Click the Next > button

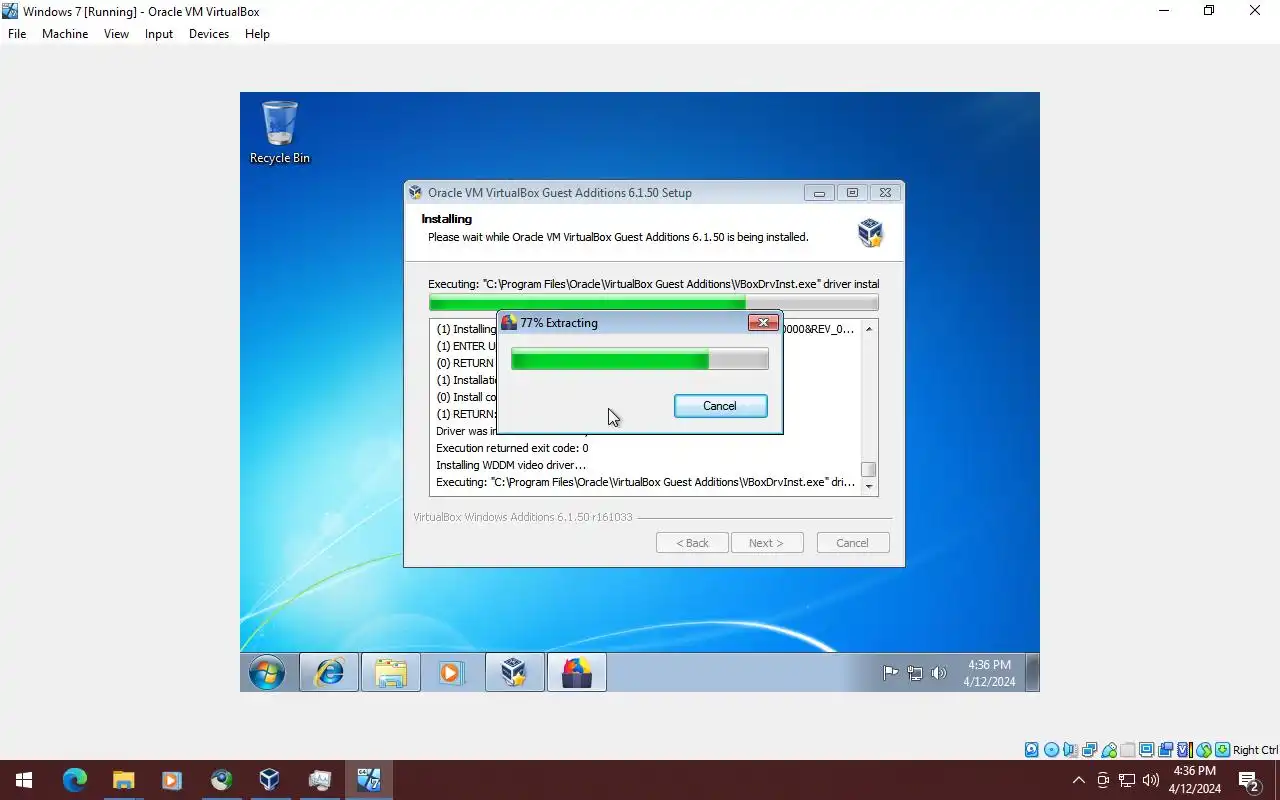coord(766,543)
